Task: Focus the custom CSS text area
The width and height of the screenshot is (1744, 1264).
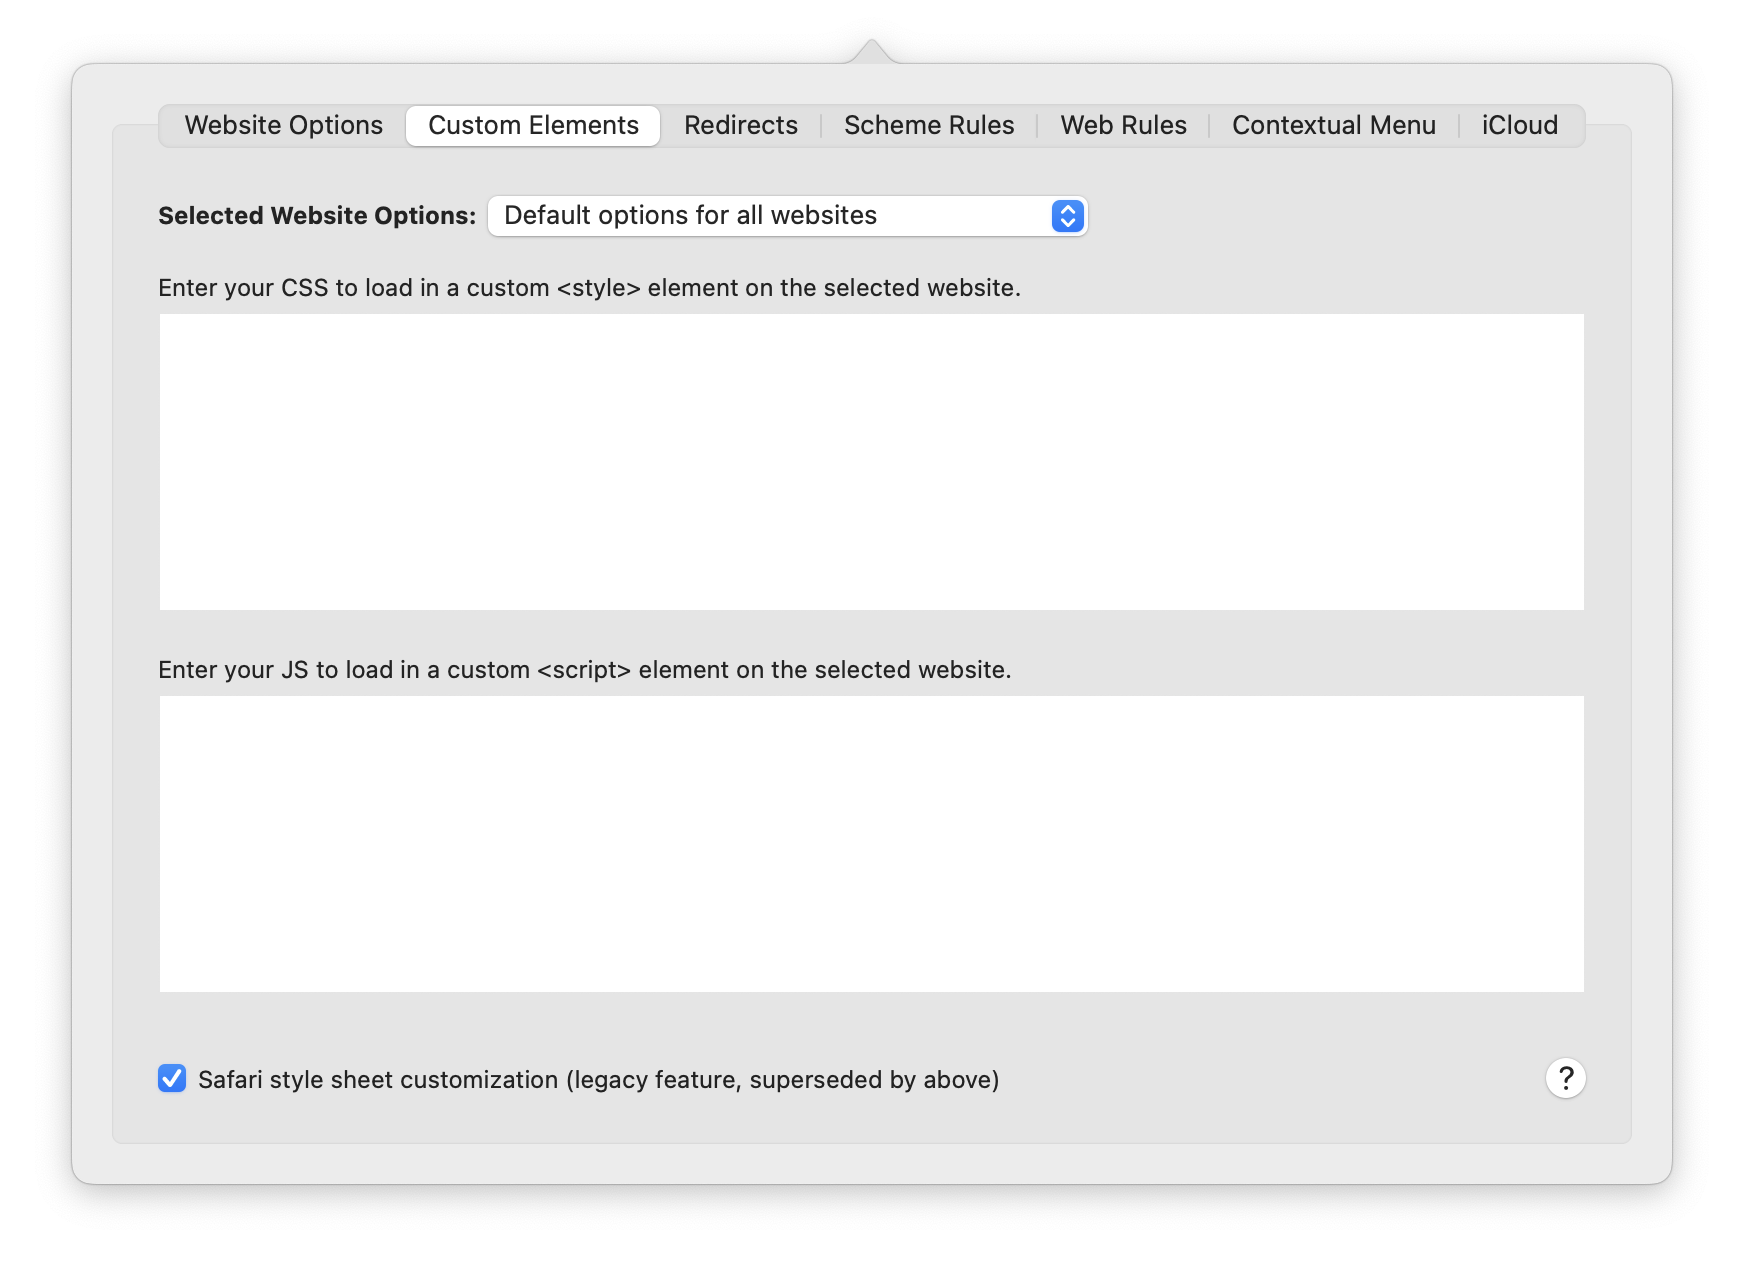Action: (871, 462)
